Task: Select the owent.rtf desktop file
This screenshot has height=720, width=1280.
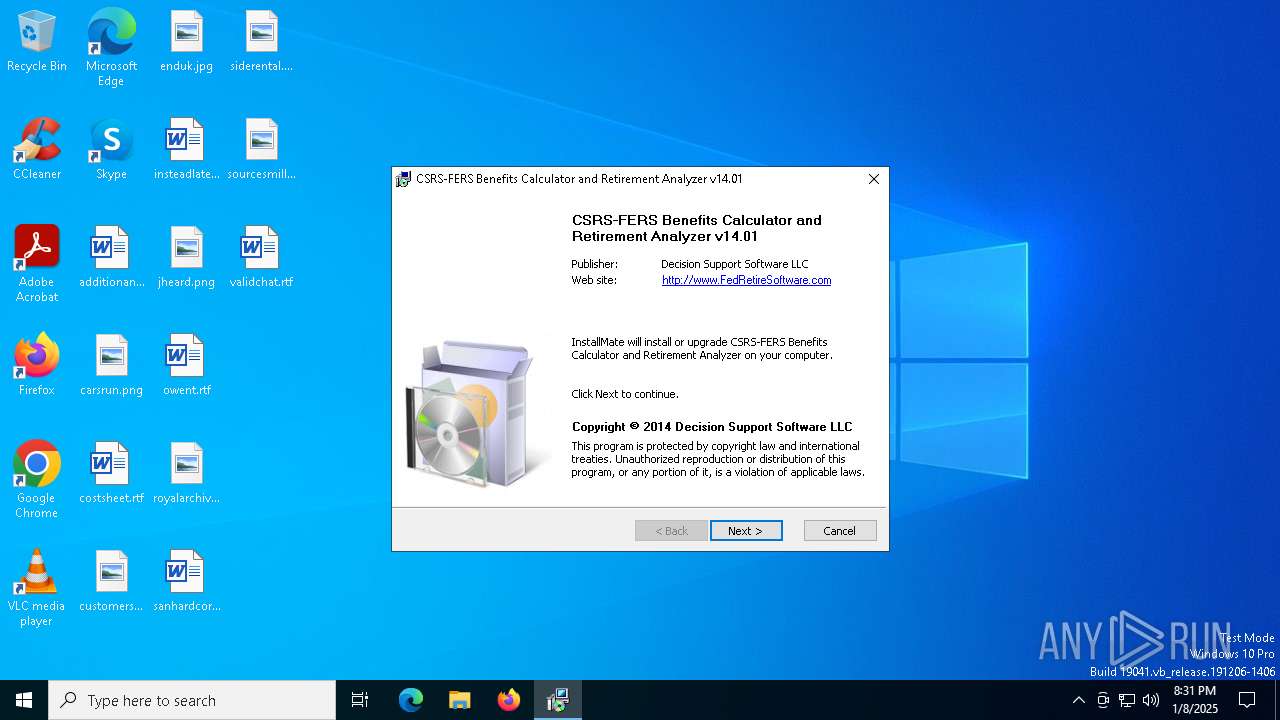Action: click(x=186, y=366)
